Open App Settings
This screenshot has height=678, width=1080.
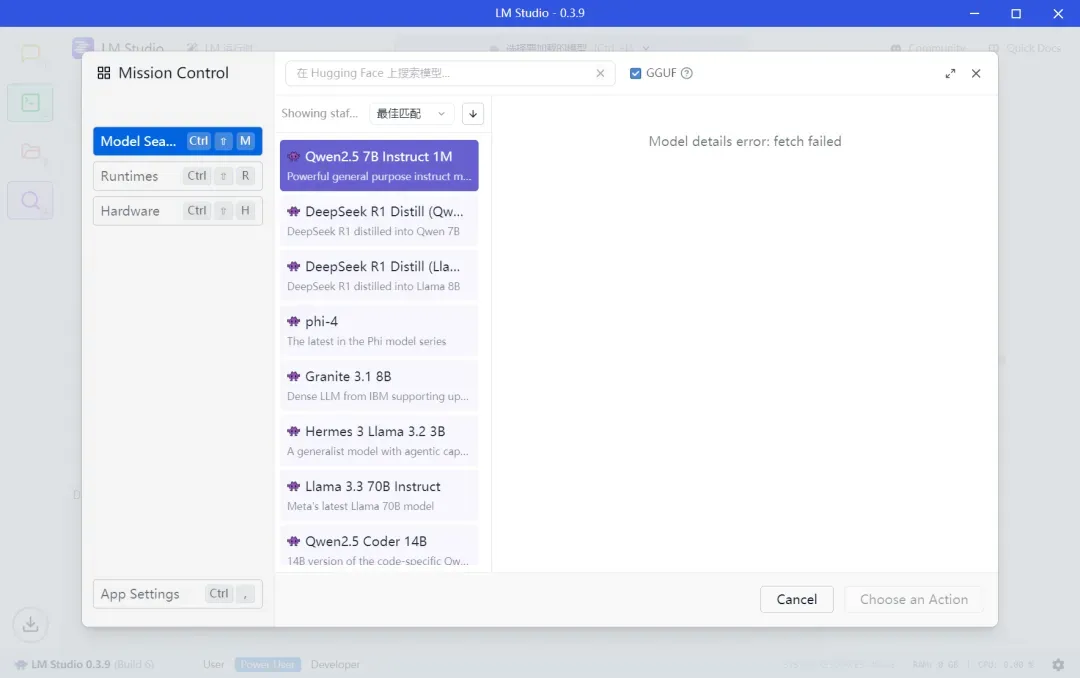point(178,594)
